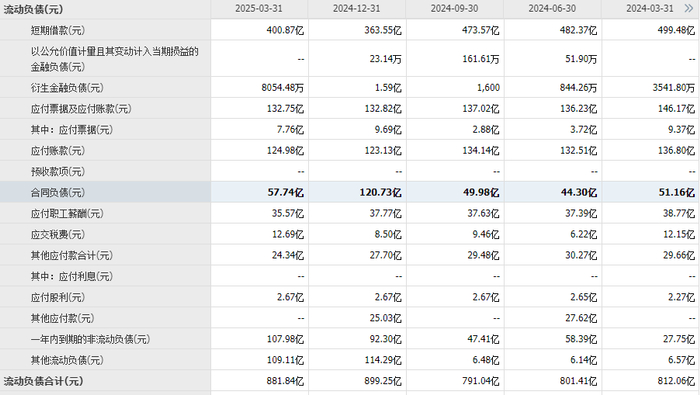
Task: Click the 应交税费(元) row label
Action: (58, 235)
